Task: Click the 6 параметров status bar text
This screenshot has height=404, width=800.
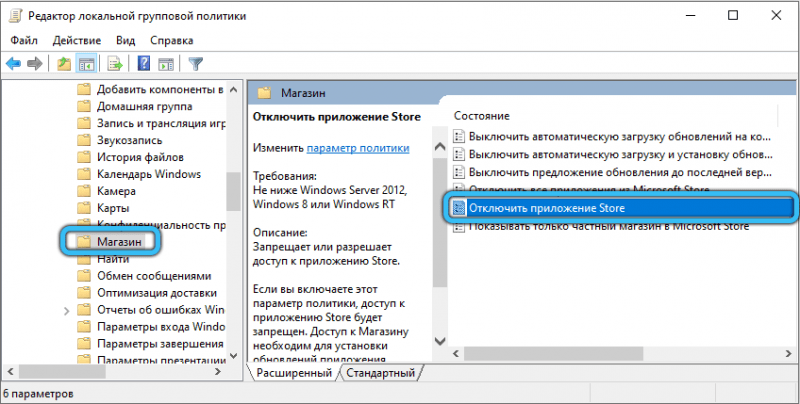Action: [38, 394]
